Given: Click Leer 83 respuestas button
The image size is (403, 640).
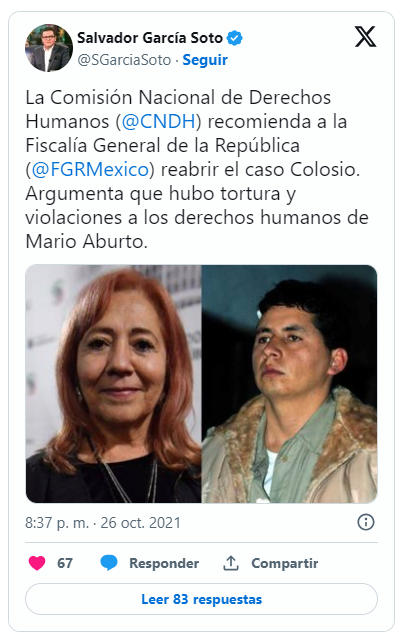Looking at the screenshot, I should (x=201, y=599).
